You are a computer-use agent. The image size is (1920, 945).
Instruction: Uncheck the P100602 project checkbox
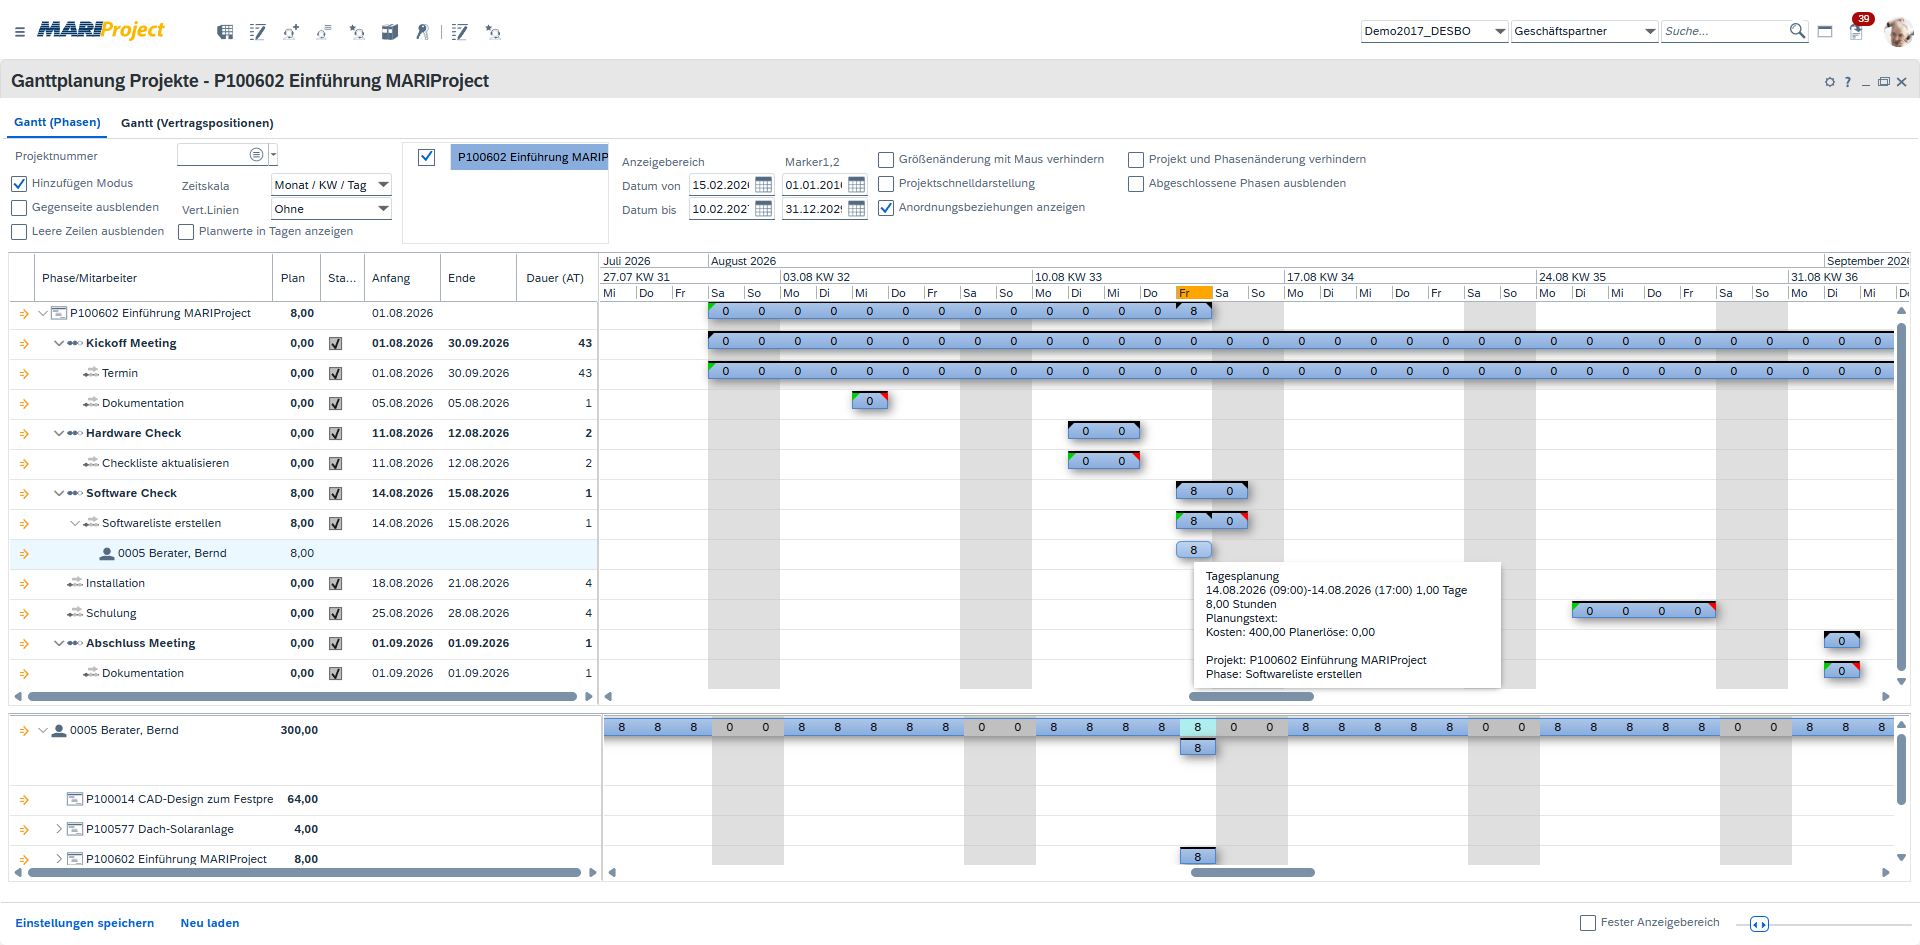(427, 157)
